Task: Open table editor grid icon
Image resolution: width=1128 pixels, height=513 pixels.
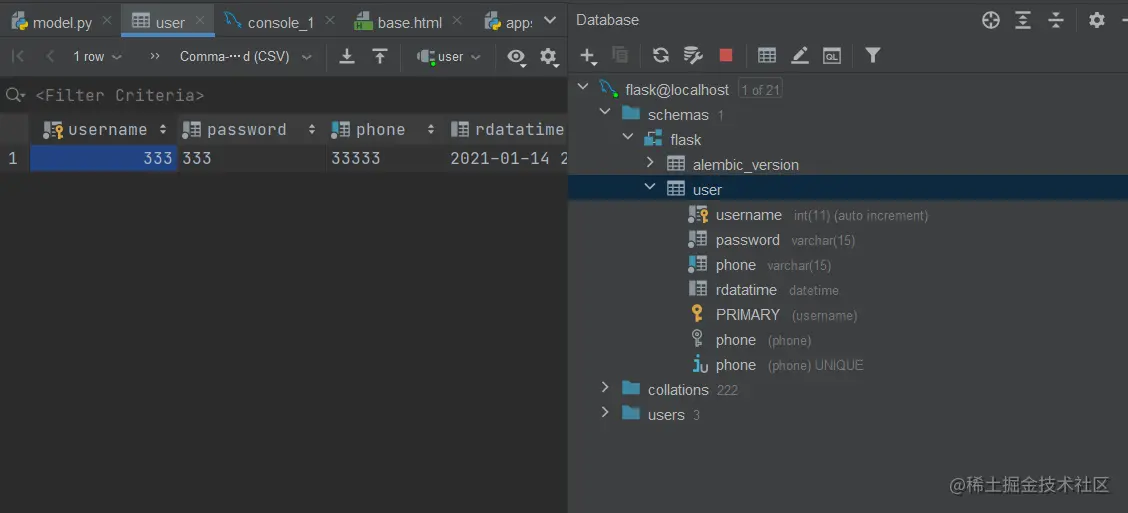Action: 767,55
